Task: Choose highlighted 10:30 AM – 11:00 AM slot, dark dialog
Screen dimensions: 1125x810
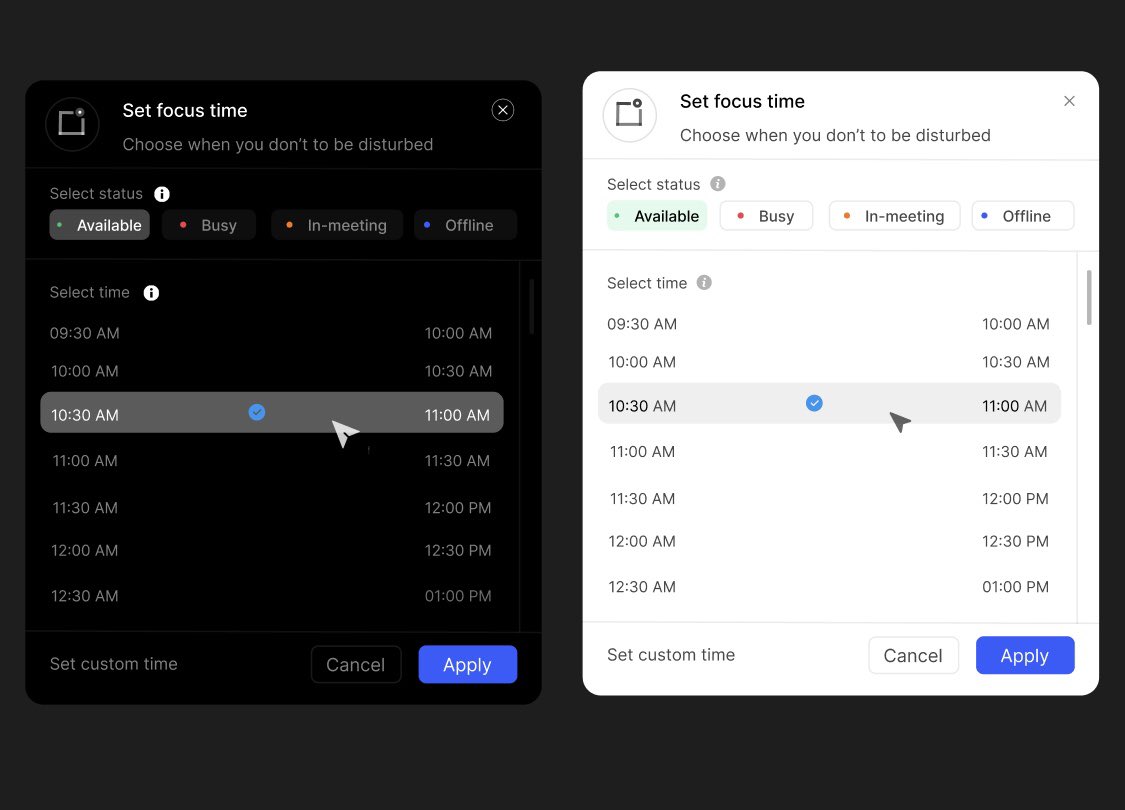Action: (271, 412)
